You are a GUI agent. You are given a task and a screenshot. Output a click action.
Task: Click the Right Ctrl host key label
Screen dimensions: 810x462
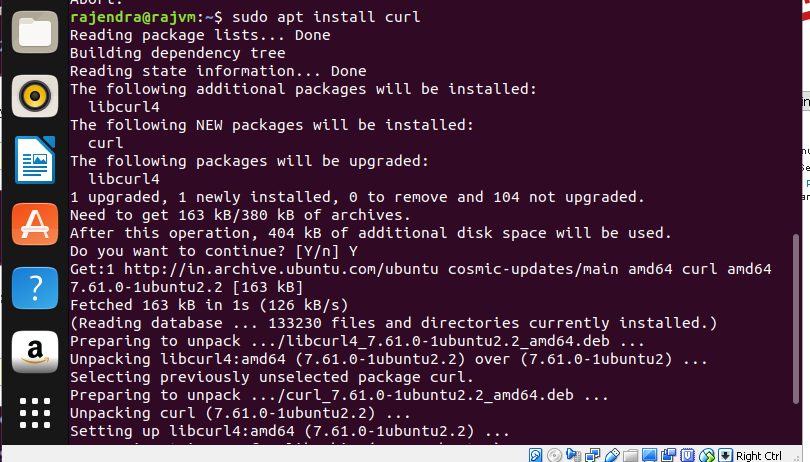(758, 455)
